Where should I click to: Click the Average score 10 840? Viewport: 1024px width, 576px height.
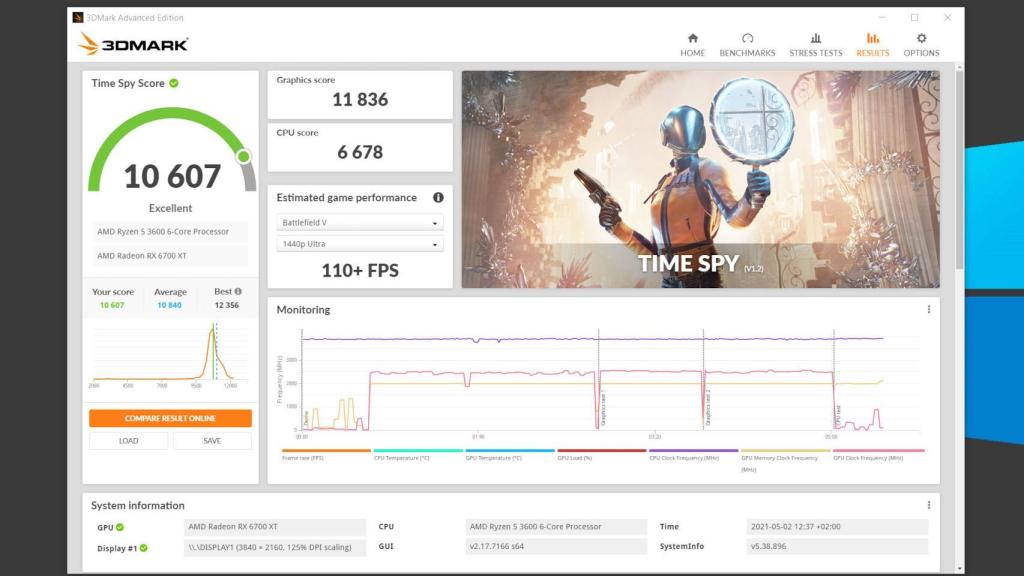169,305
